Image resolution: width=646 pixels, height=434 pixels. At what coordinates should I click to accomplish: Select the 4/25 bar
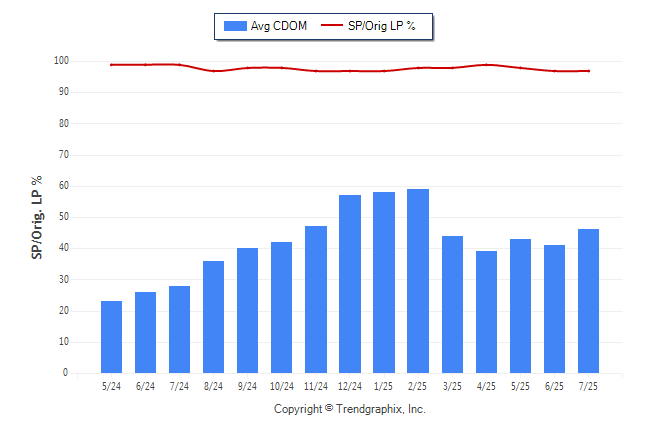coord(487,312)
